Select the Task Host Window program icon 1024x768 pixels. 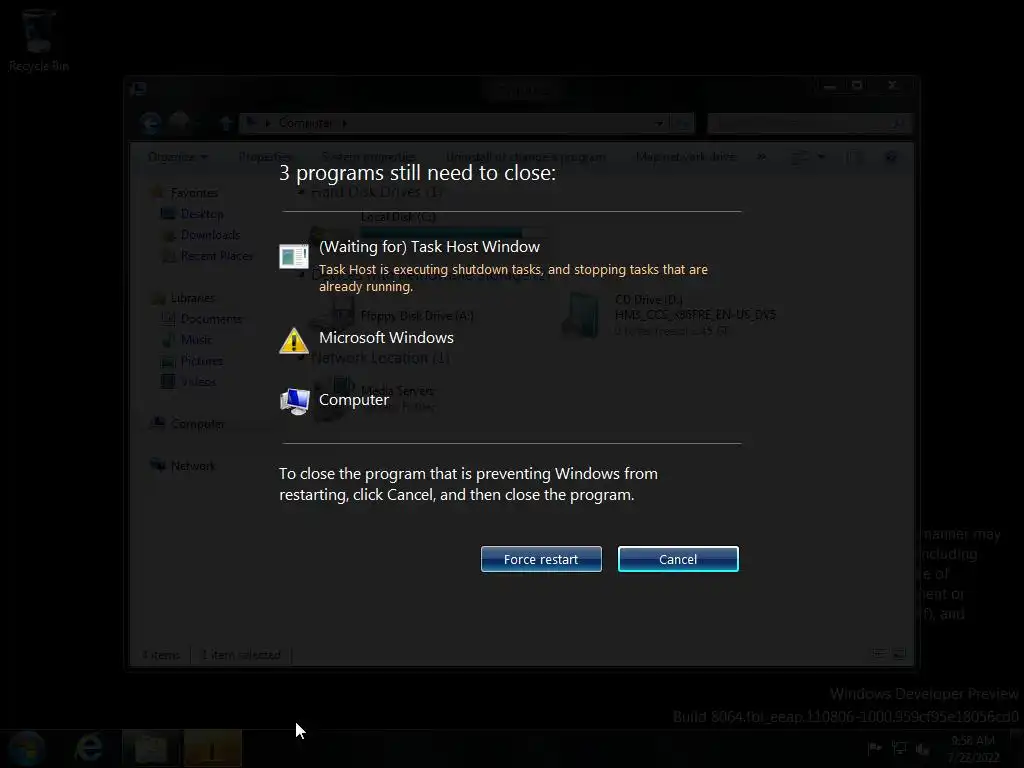(294, 256)
